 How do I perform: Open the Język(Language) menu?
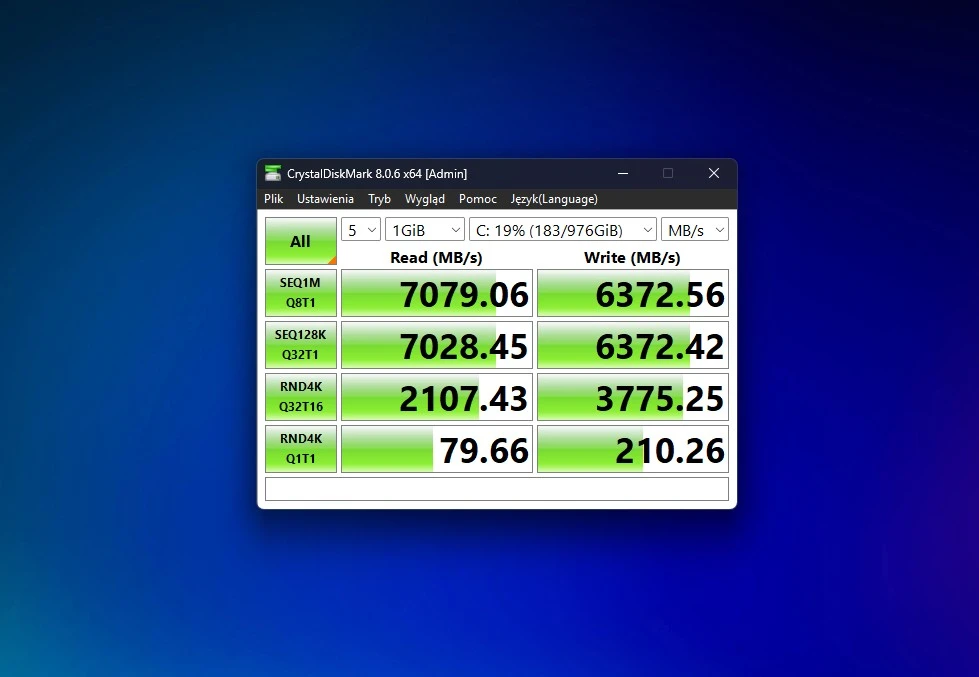pyautogui.click(x=554, y=199)
